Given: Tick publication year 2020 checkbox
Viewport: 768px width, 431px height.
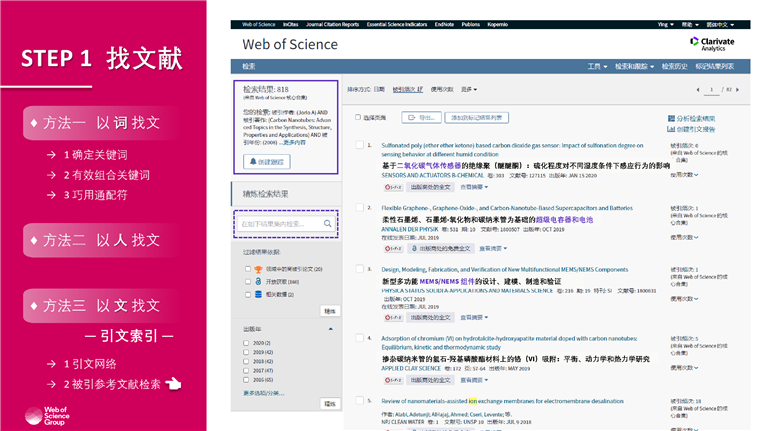Looking at the screenshot, I should tap(246, 343).
